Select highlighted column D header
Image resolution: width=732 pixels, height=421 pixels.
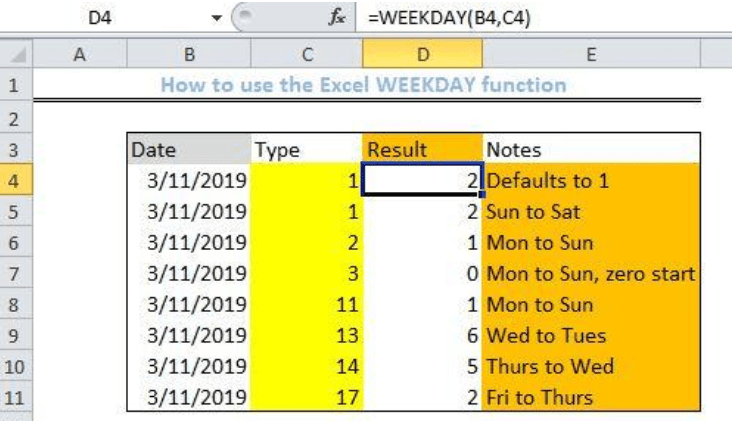click(x=420, y=58)
